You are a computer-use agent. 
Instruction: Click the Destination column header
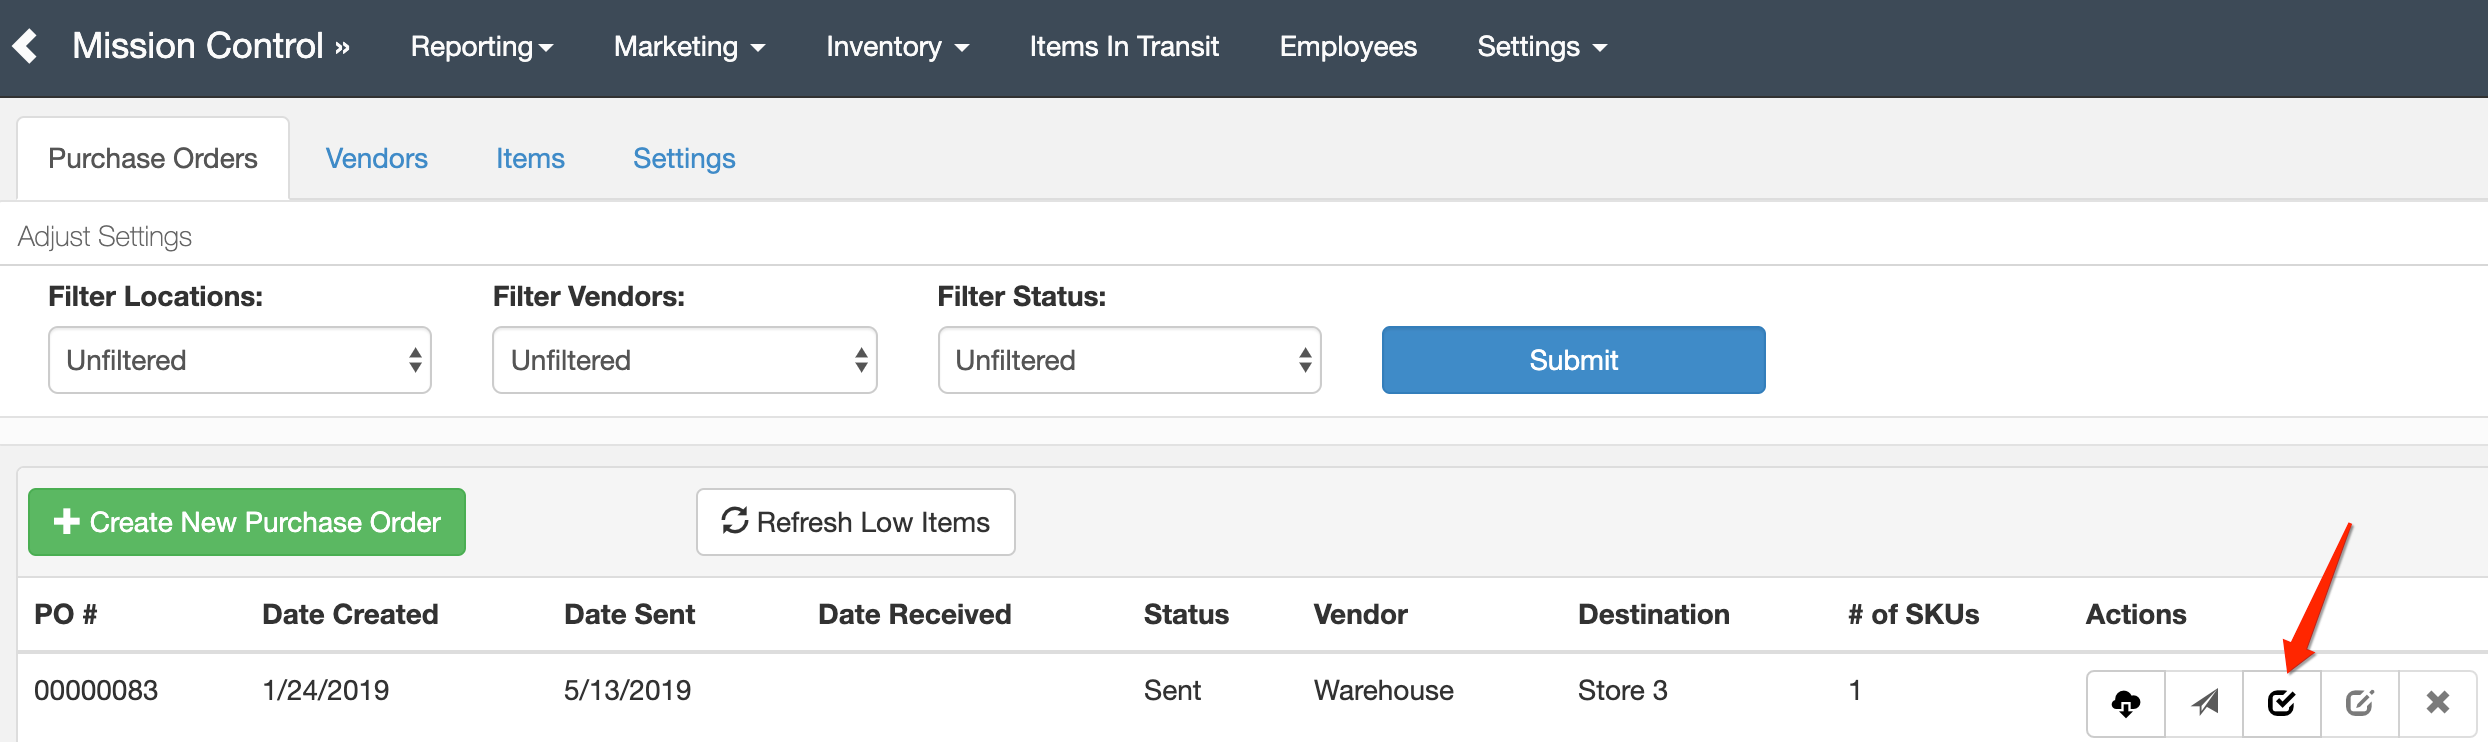tap(1654, 614)
